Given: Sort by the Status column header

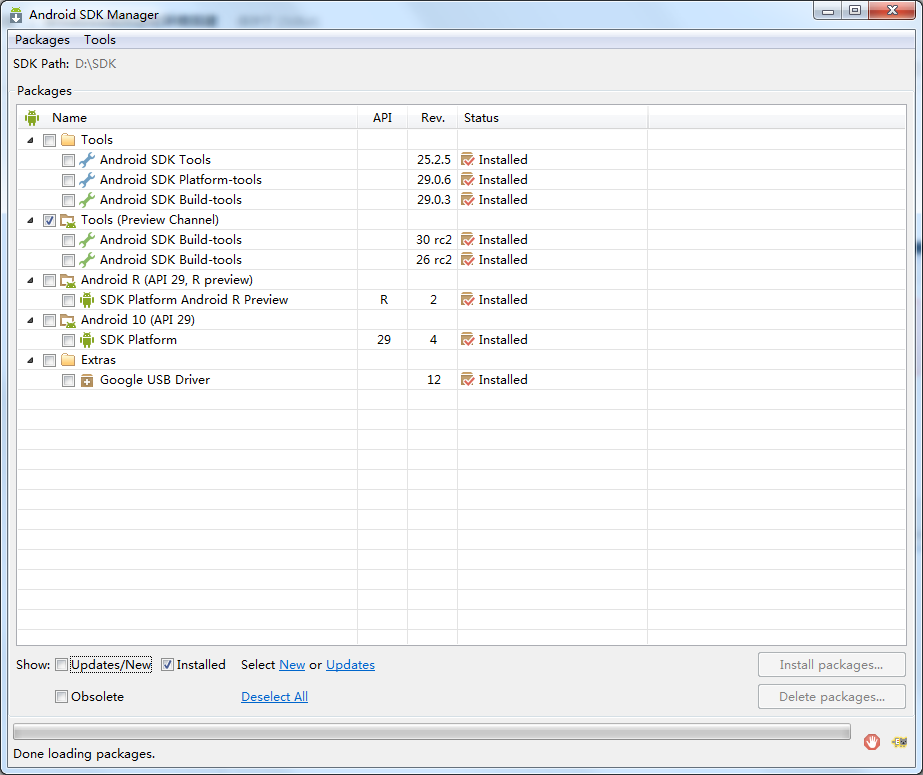Looking at the screenshot, I should coord(553,118).
